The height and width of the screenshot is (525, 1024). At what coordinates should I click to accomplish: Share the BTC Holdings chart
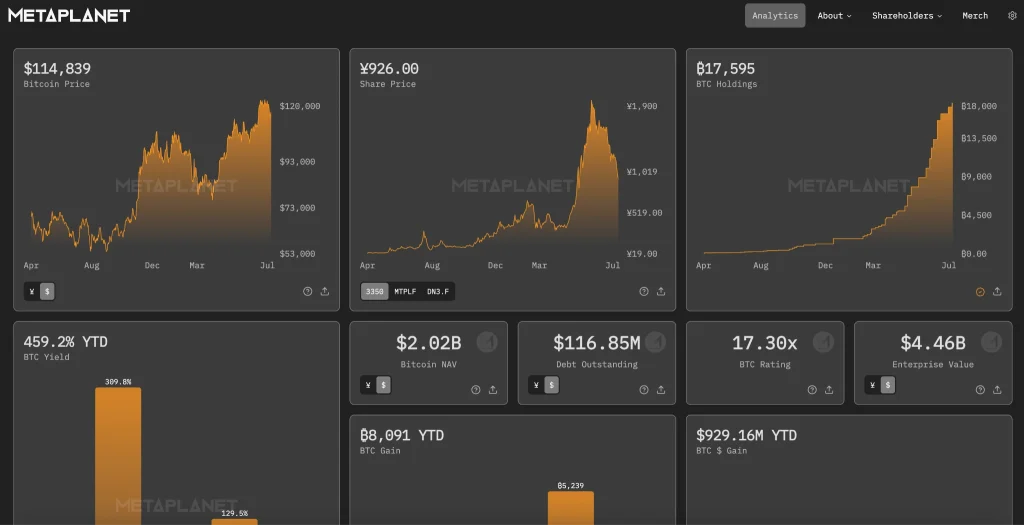click(997, 292)
